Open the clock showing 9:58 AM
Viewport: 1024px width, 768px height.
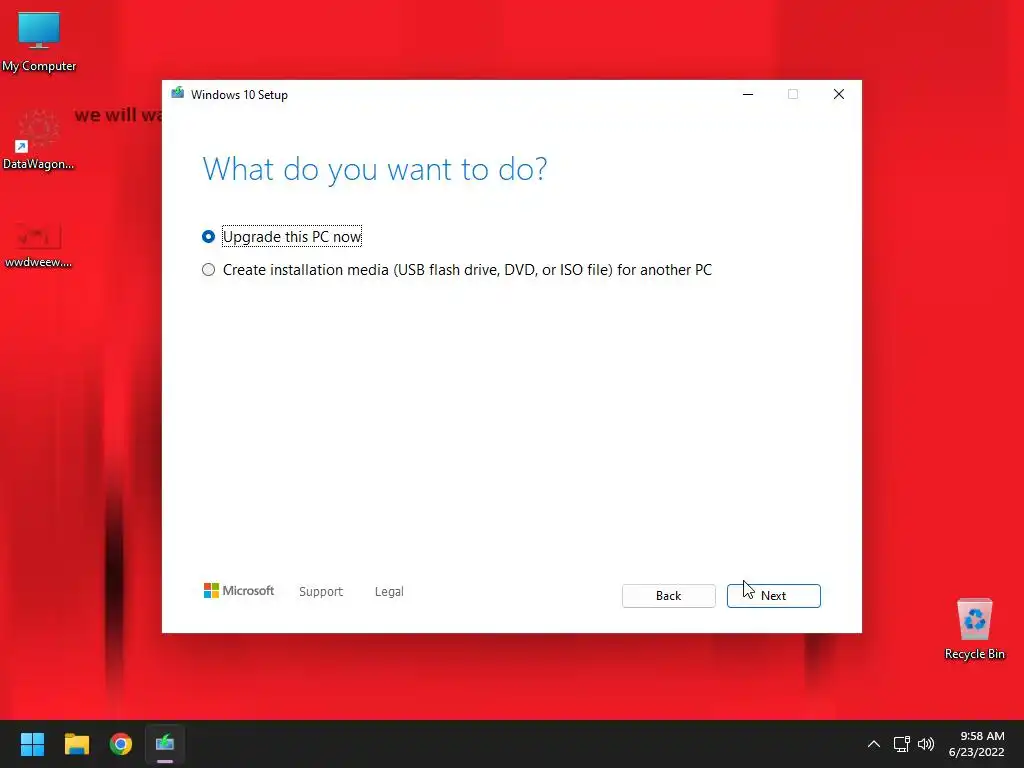pos(976,744)
